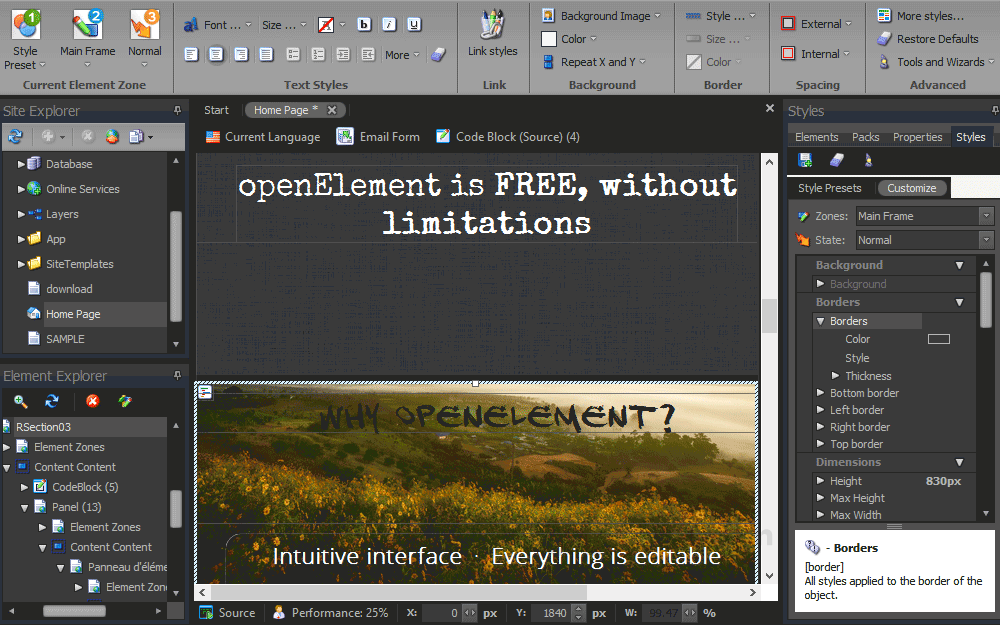Toggle underline text formatting

(414, 23)
